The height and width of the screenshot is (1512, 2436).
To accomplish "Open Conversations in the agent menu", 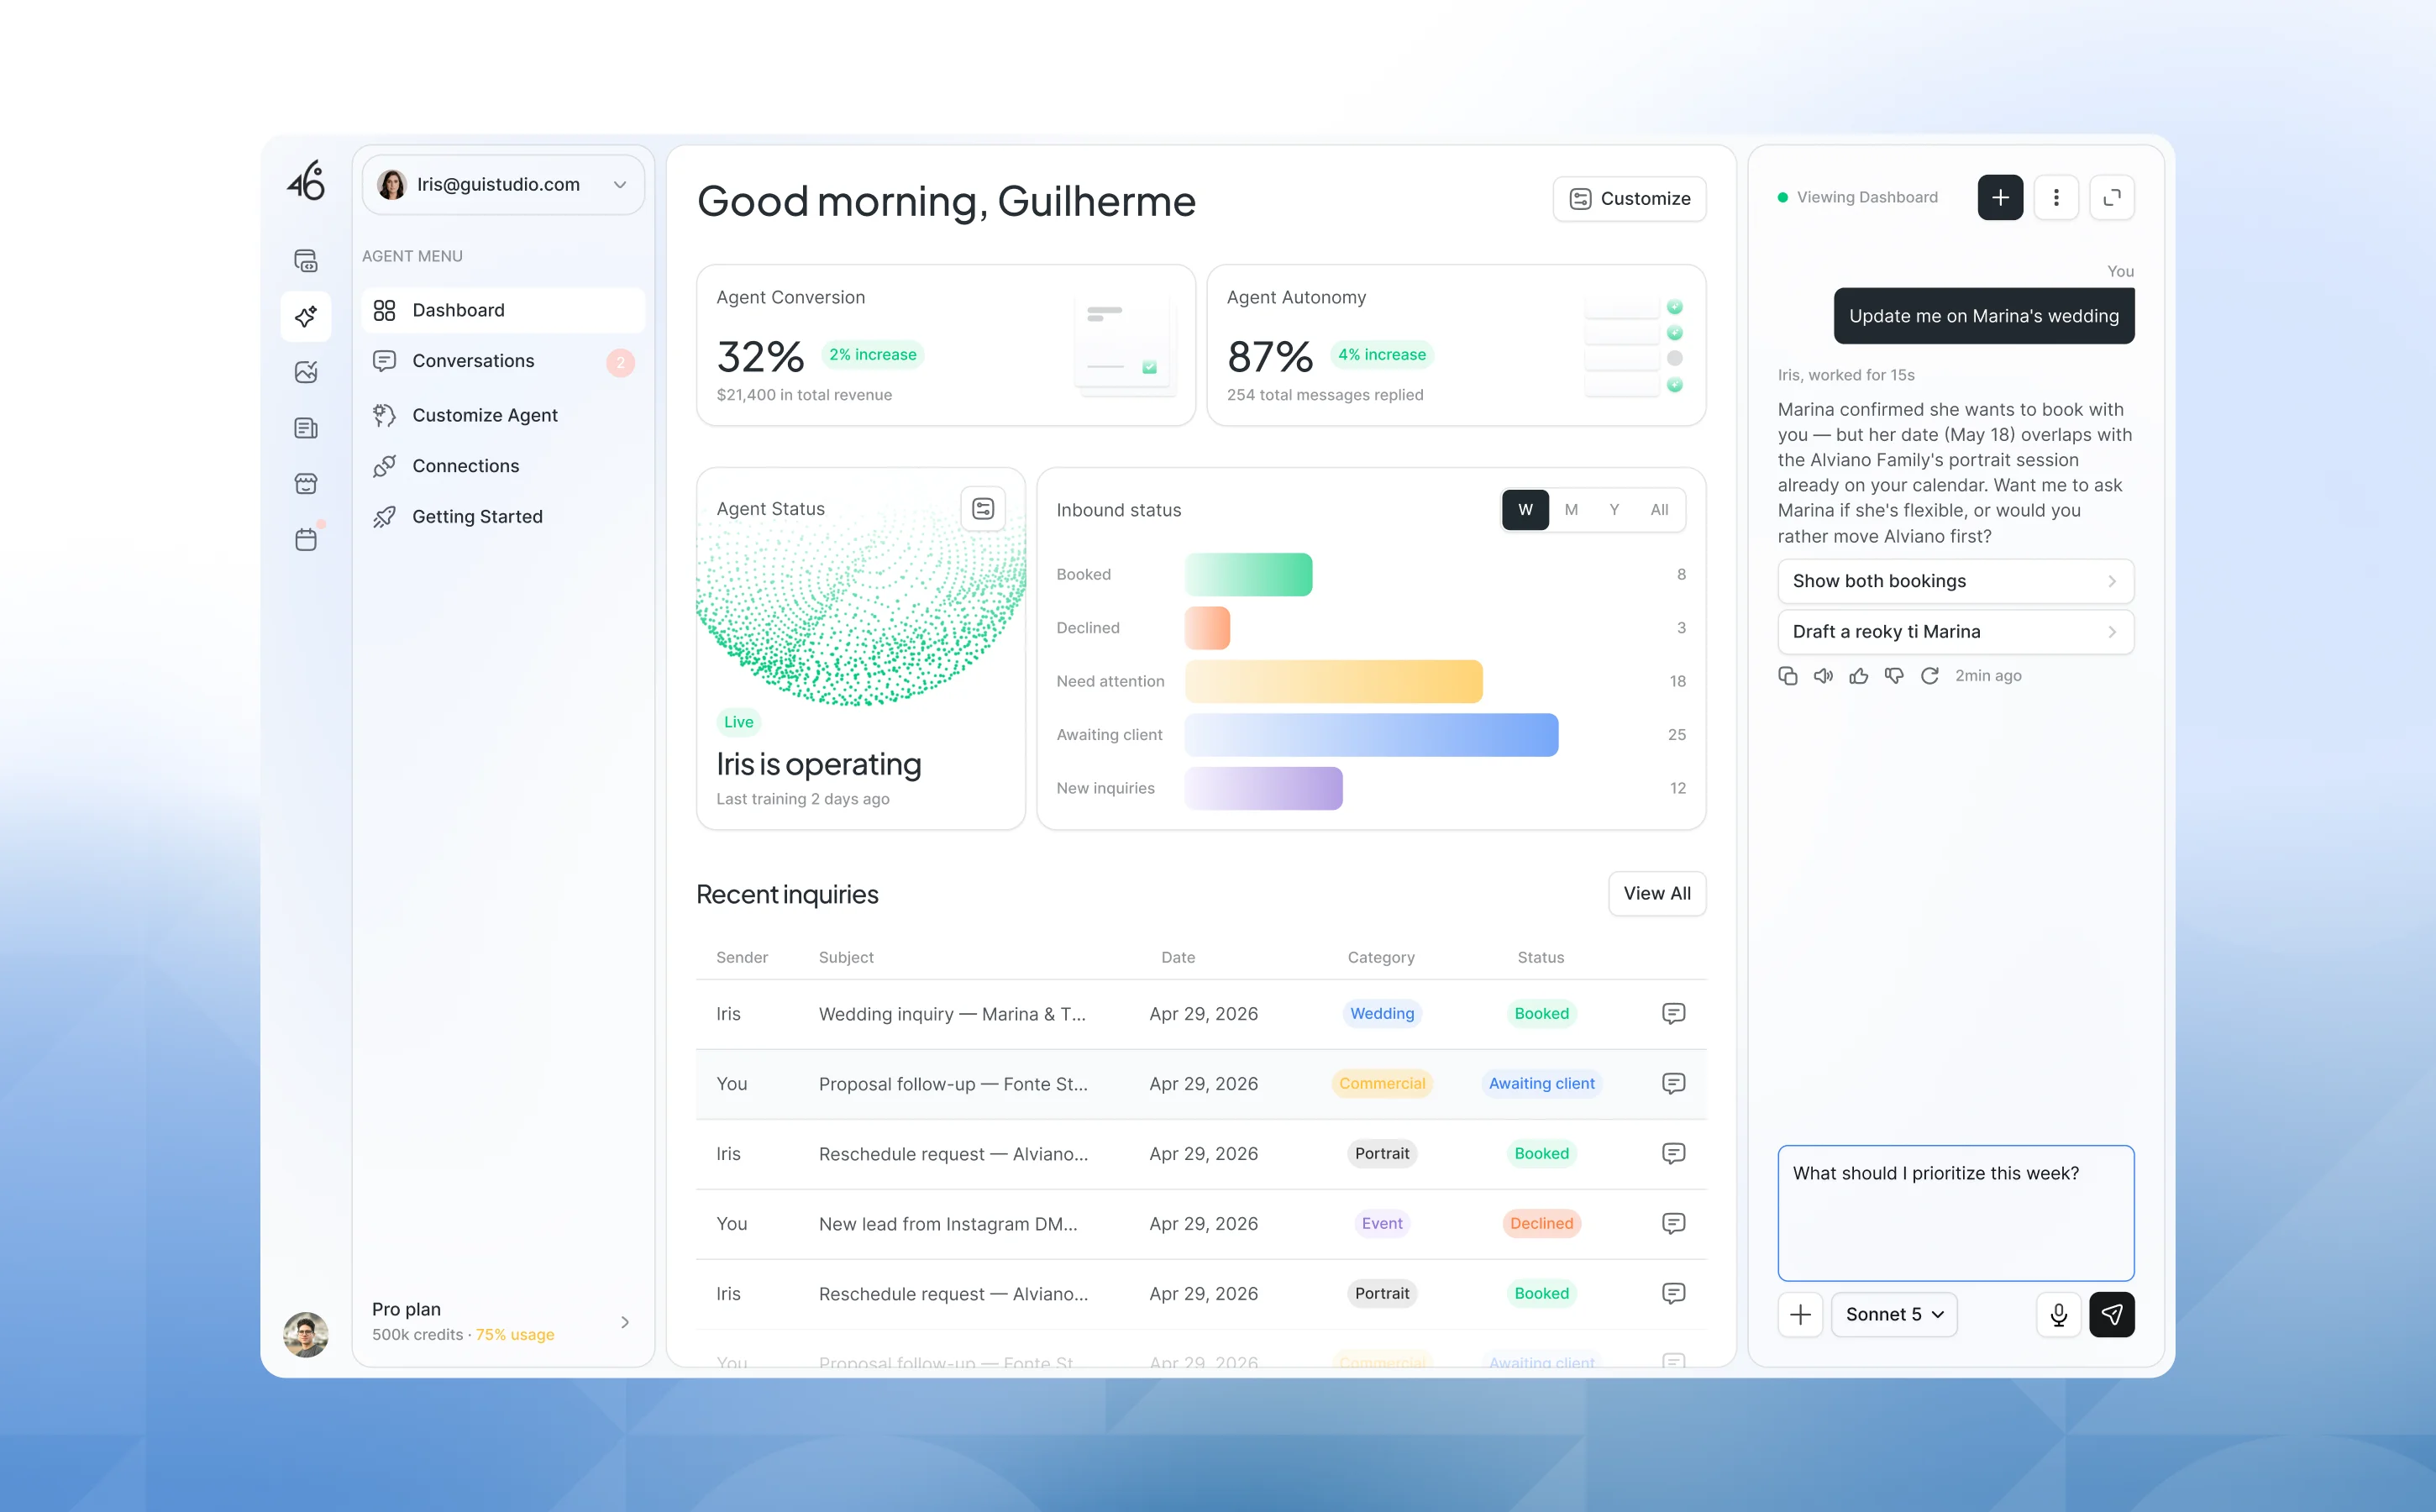I will tap(503, 361).
